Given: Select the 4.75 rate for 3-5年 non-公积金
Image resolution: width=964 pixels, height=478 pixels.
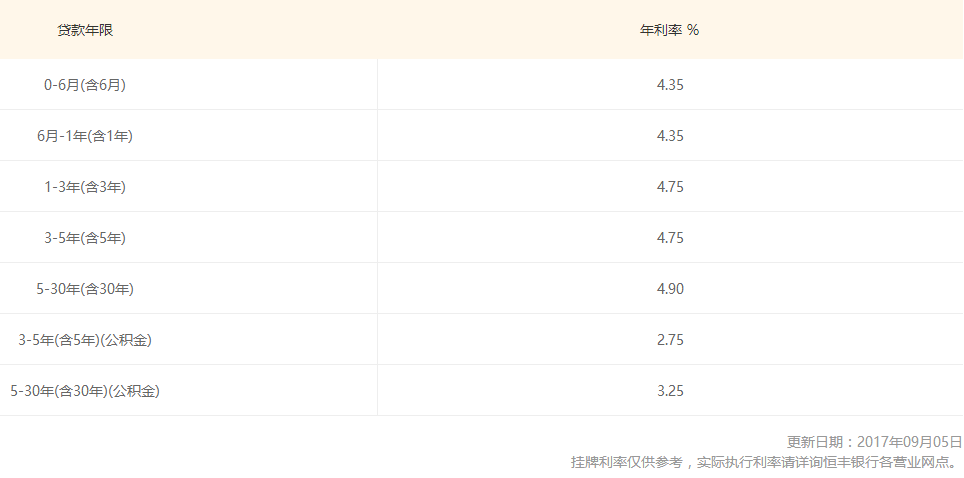Looking at the screenshot, I should [x=670, y=238].
